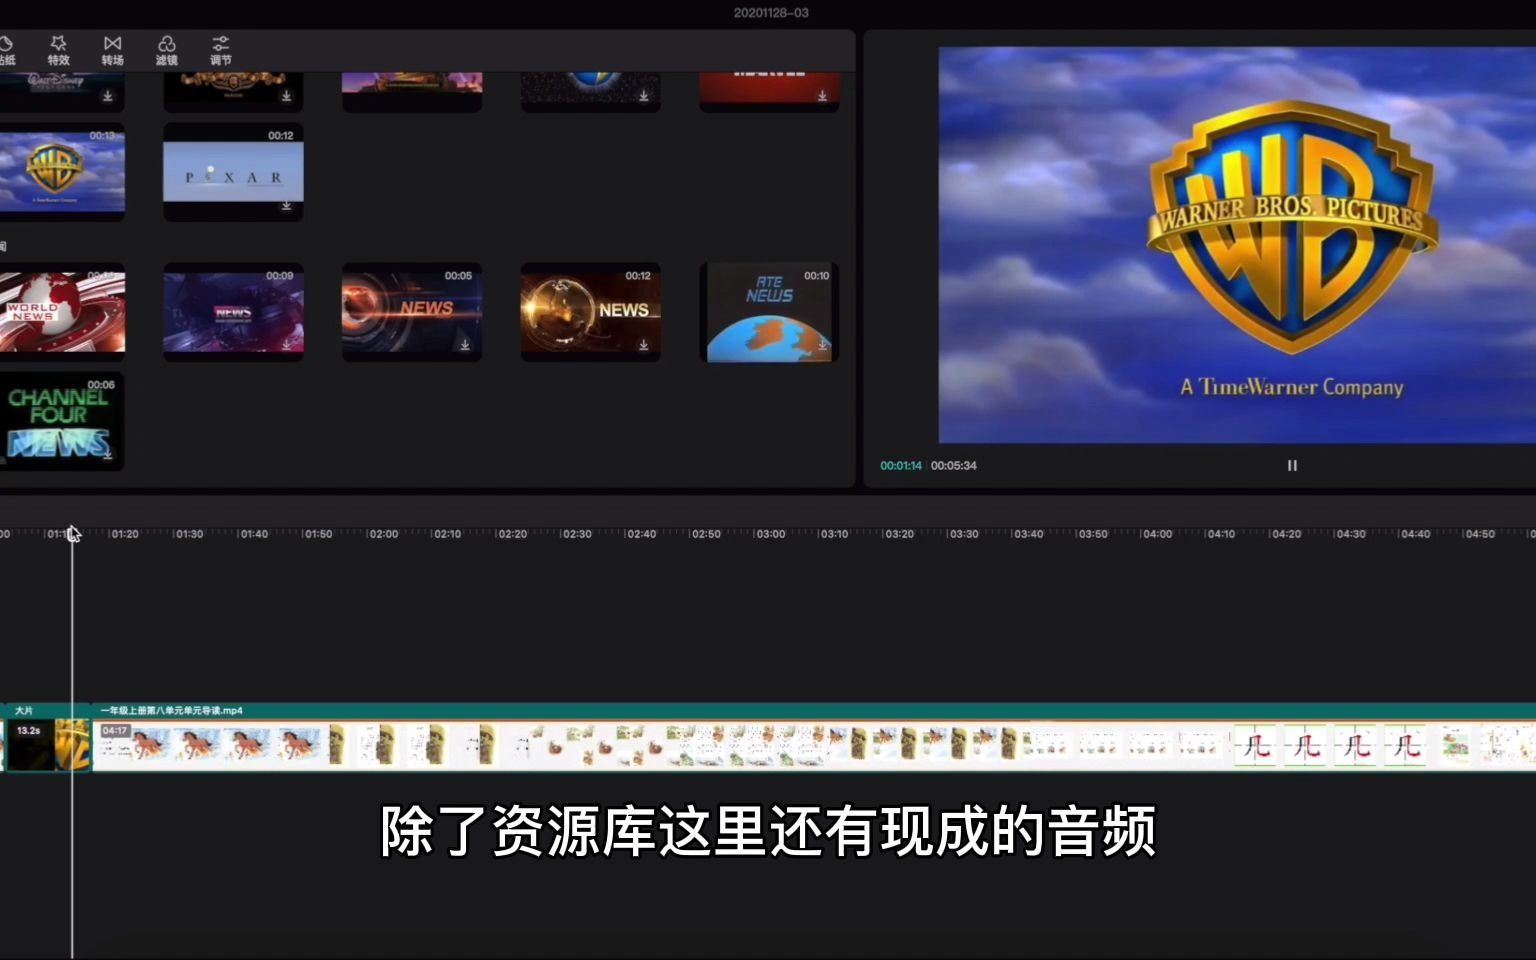
Task: Select the Channel Four News thumbnail
Action: (x=62, y=421)
